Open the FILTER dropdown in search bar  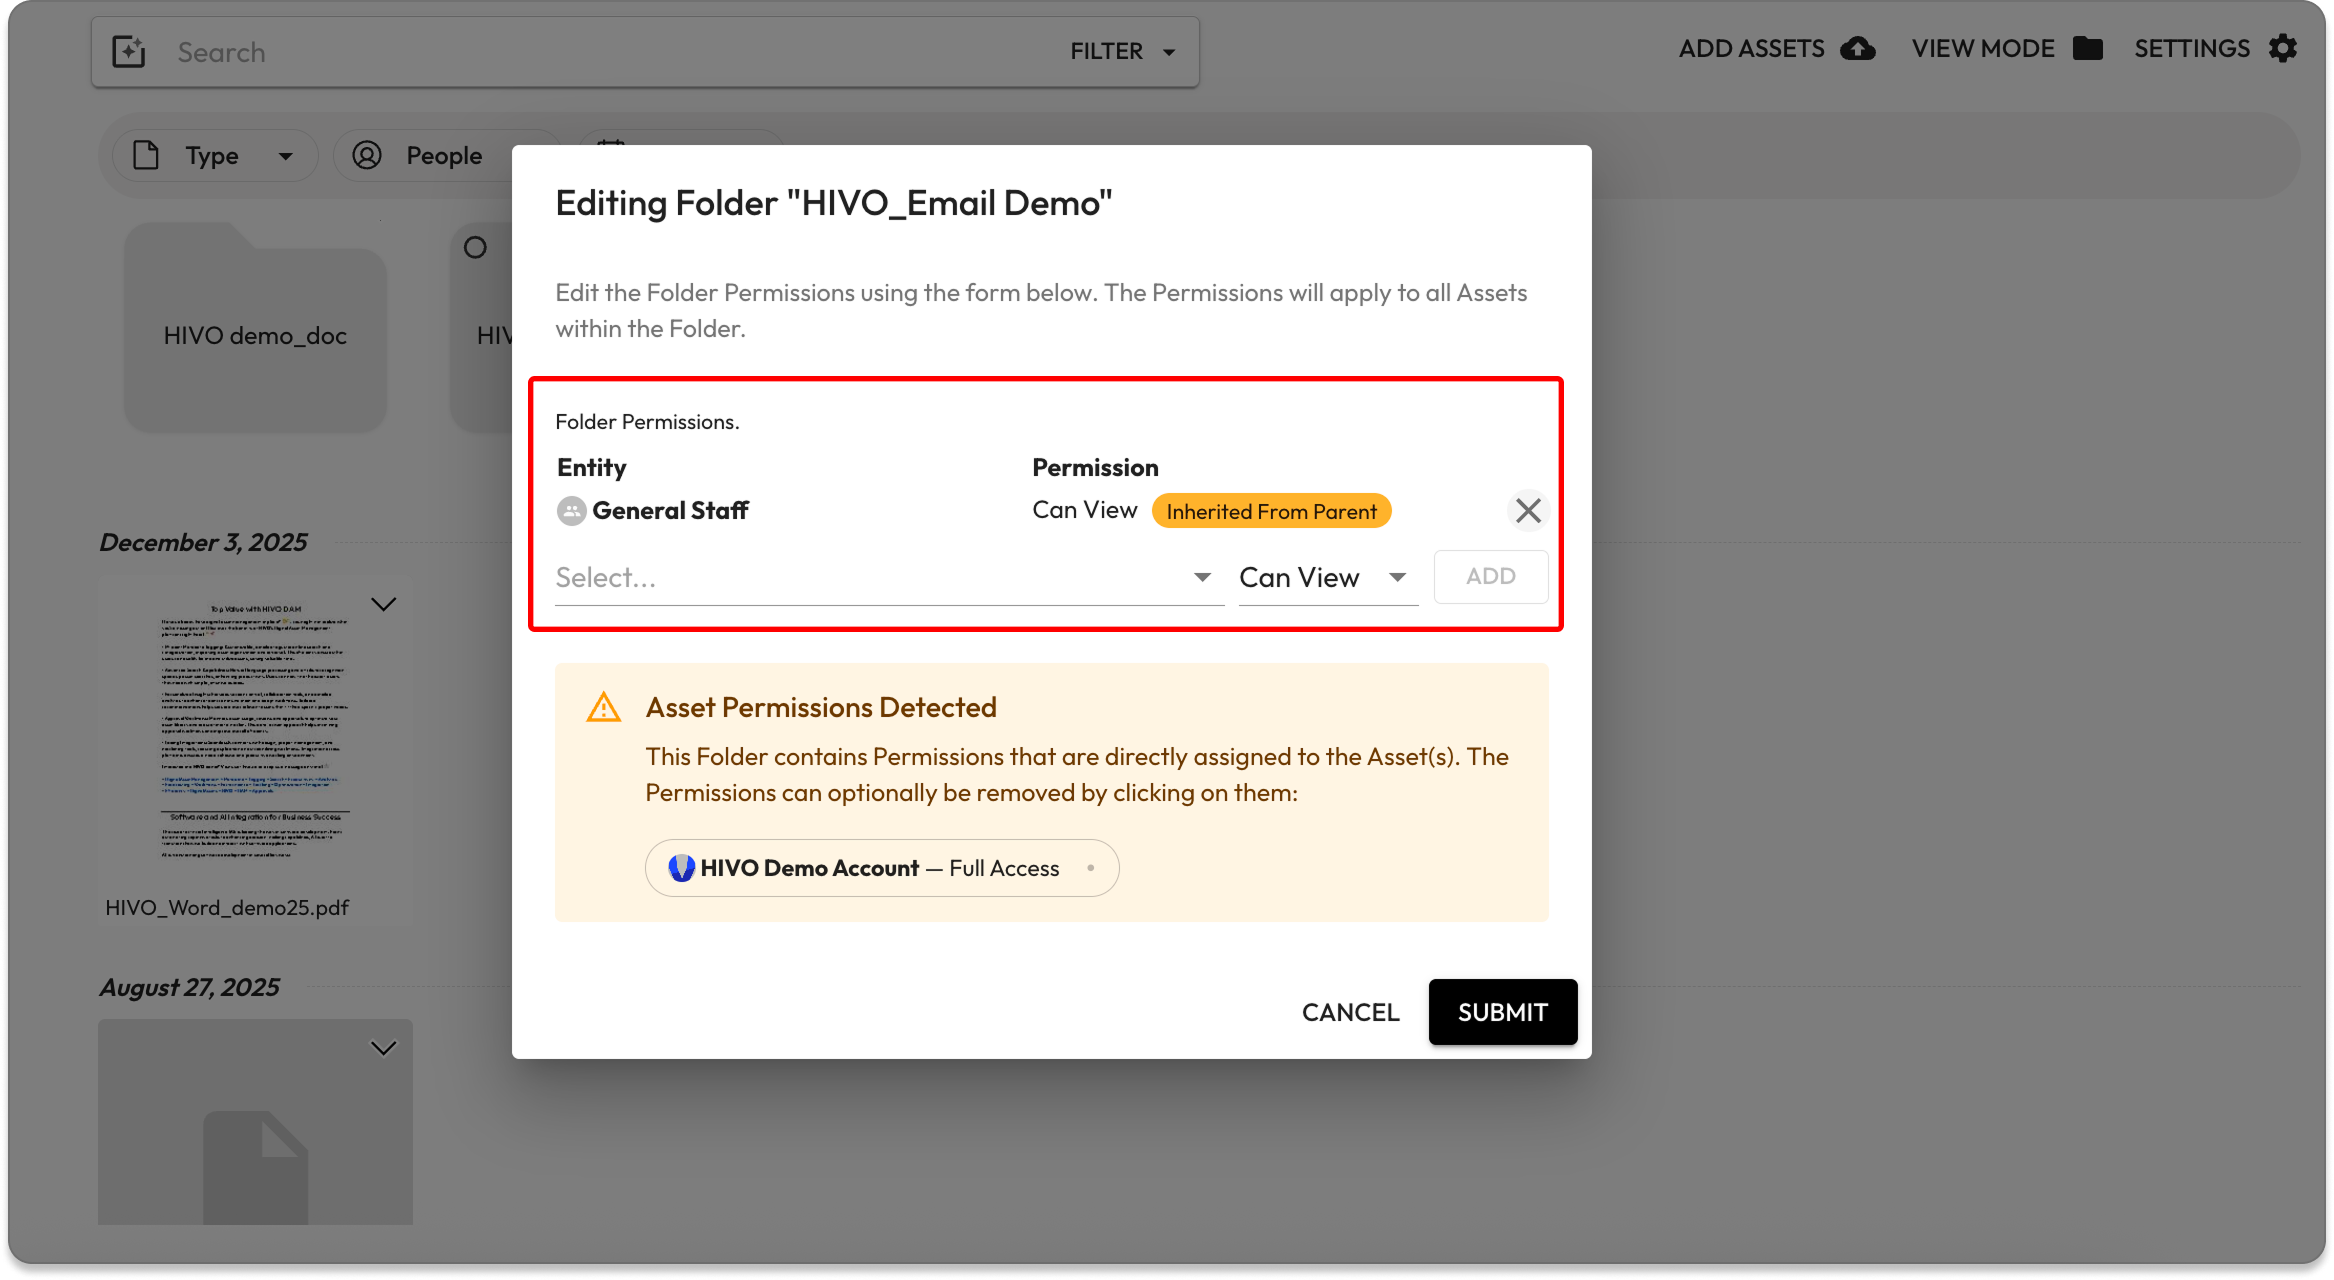(1122, 52)
